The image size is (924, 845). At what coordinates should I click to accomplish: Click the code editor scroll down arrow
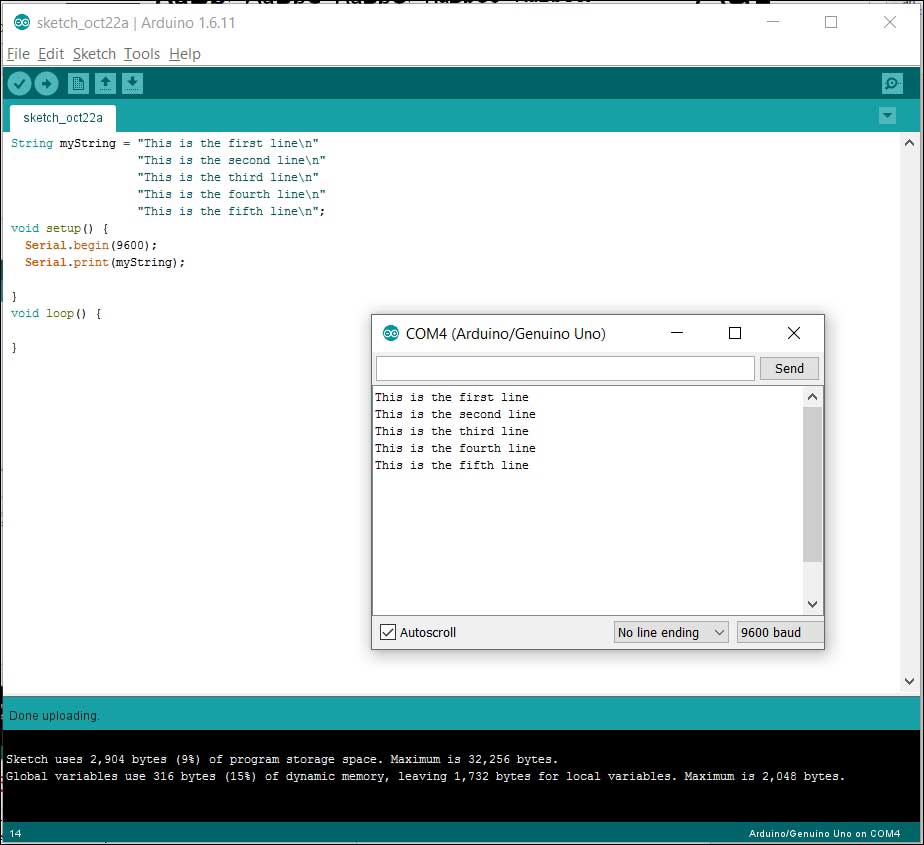[x=909, y=681]
